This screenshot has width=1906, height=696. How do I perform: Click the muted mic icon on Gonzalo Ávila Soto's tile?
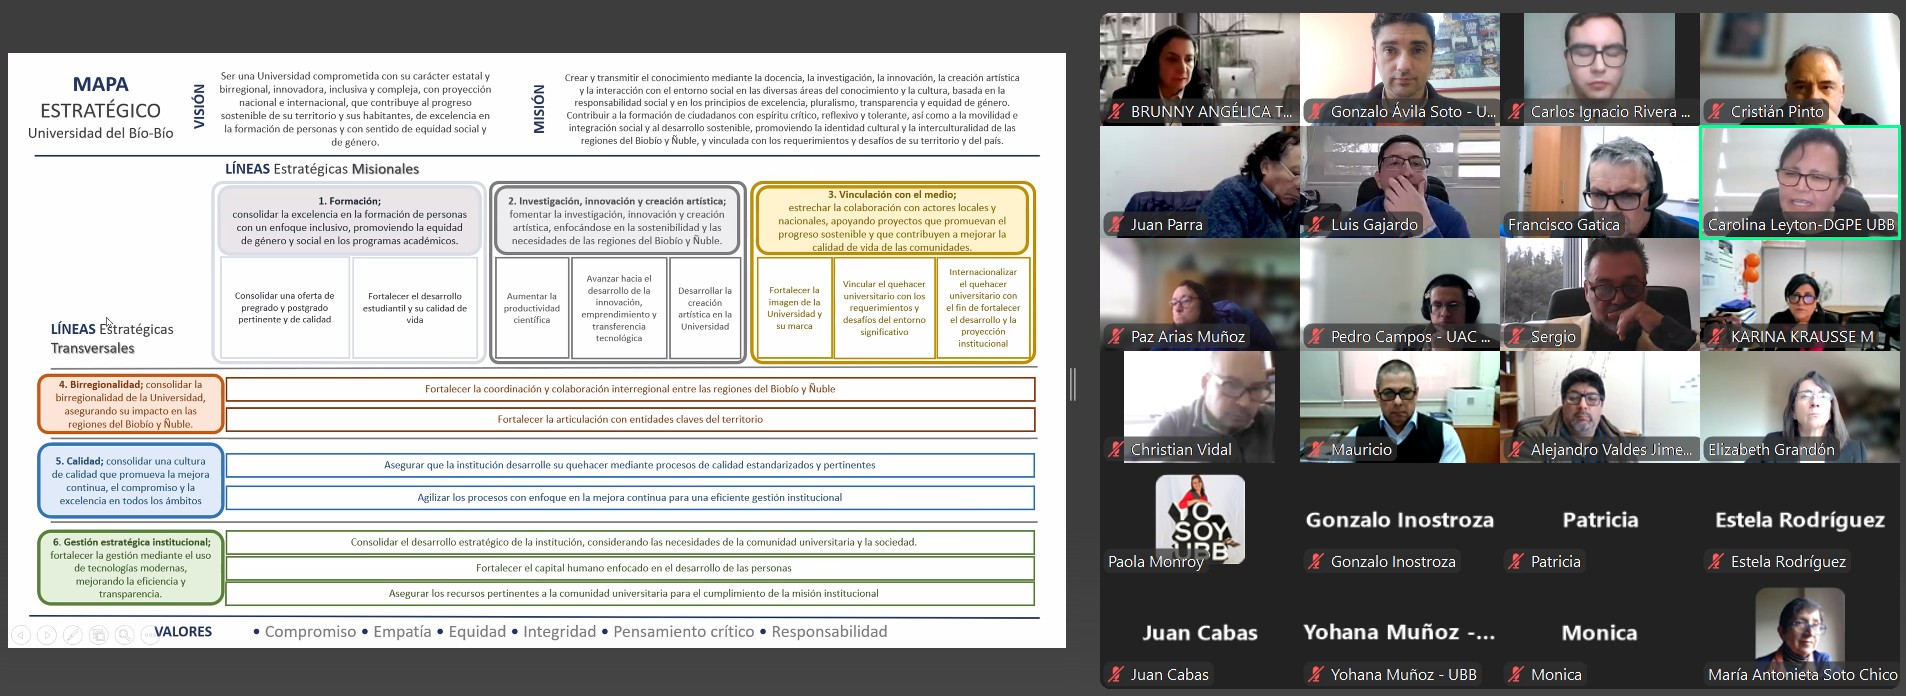(x=1316, y=112)
